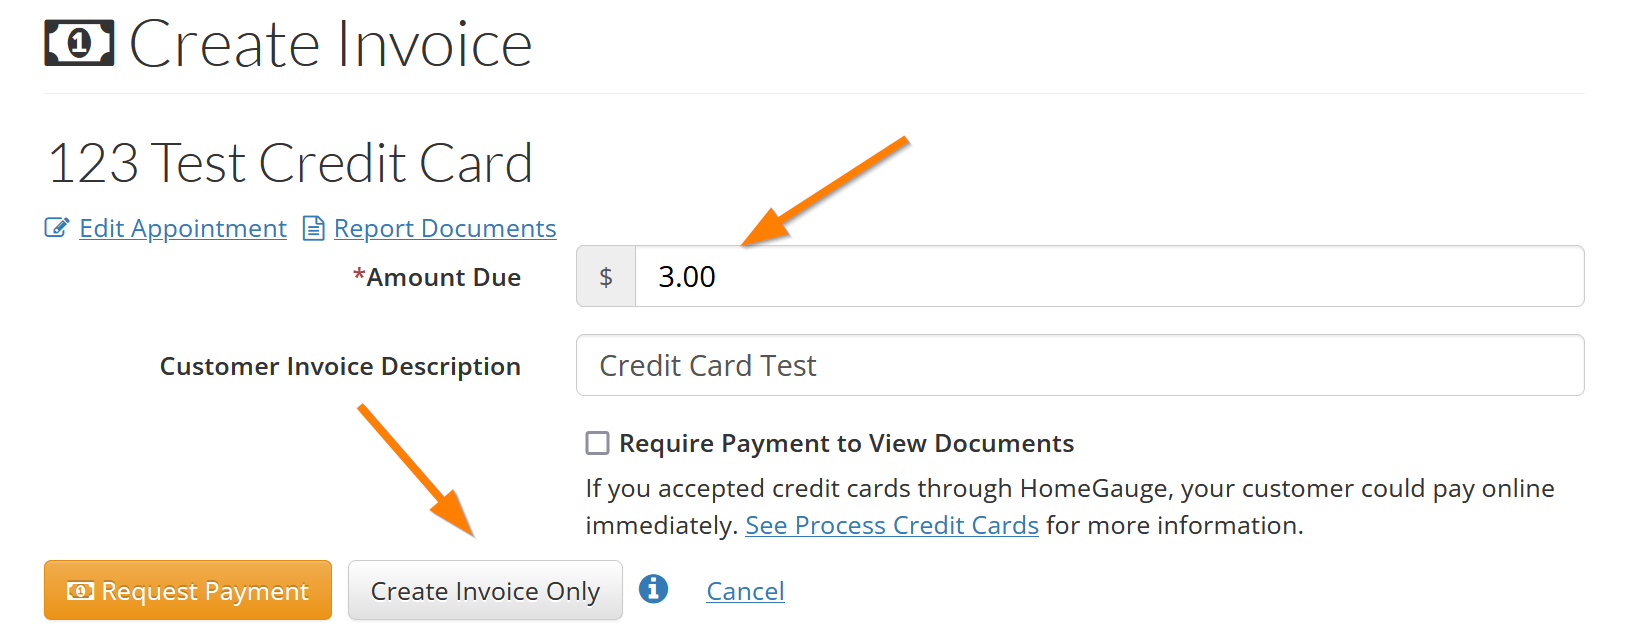
Task: Enable Require Payment to View Documents checkbox
Action: pyautogui.click(x=597, y=443)
